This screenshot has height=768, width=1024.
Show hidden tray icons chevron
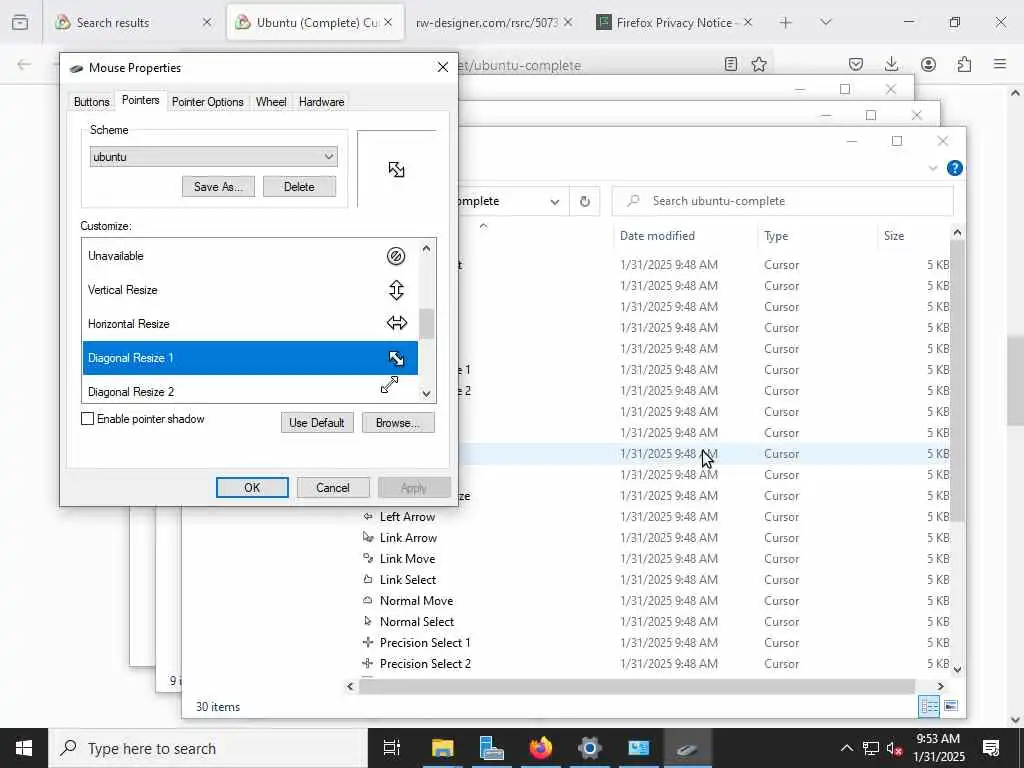(x=846, y=748)
